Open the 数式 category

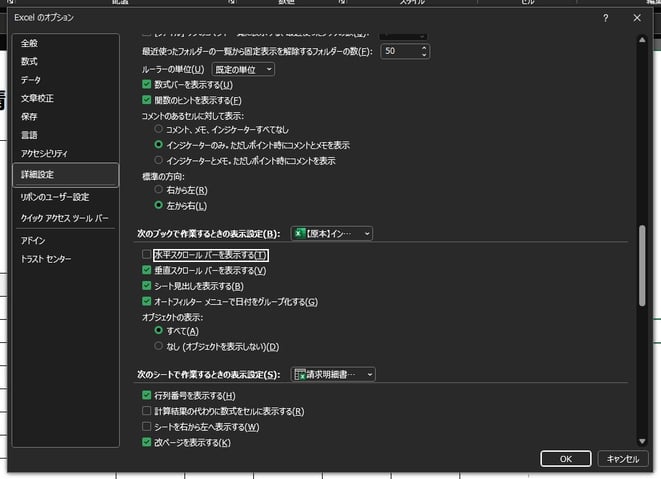(30, 62)
